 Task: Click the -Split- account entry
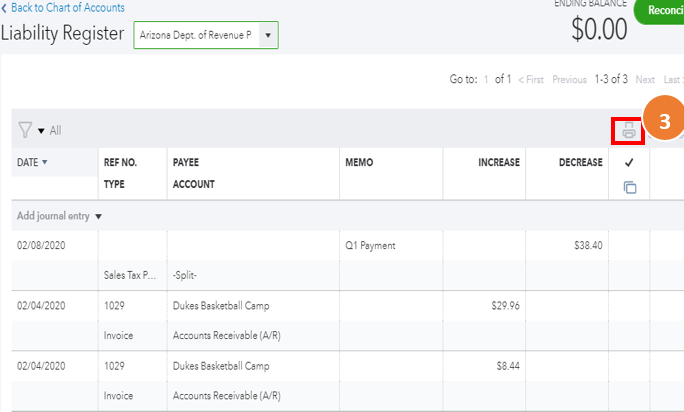pos(190,275)
